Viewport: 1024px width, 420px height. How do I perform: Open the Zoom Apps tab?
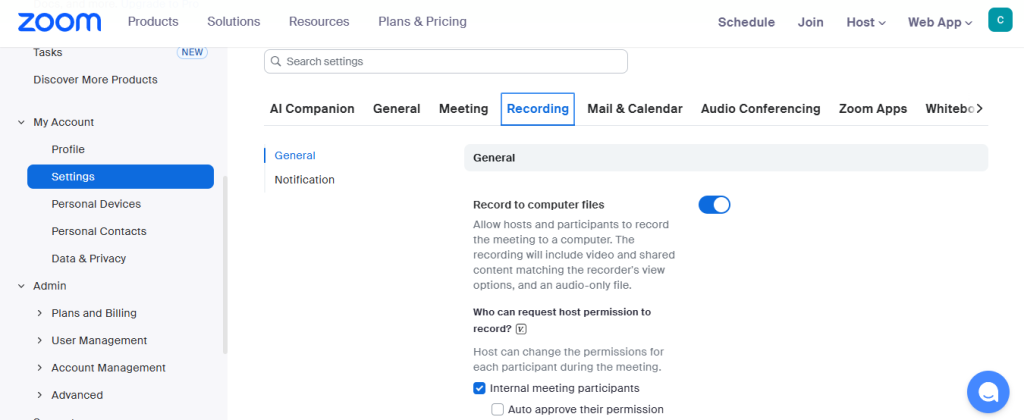[x=873, y=109]
